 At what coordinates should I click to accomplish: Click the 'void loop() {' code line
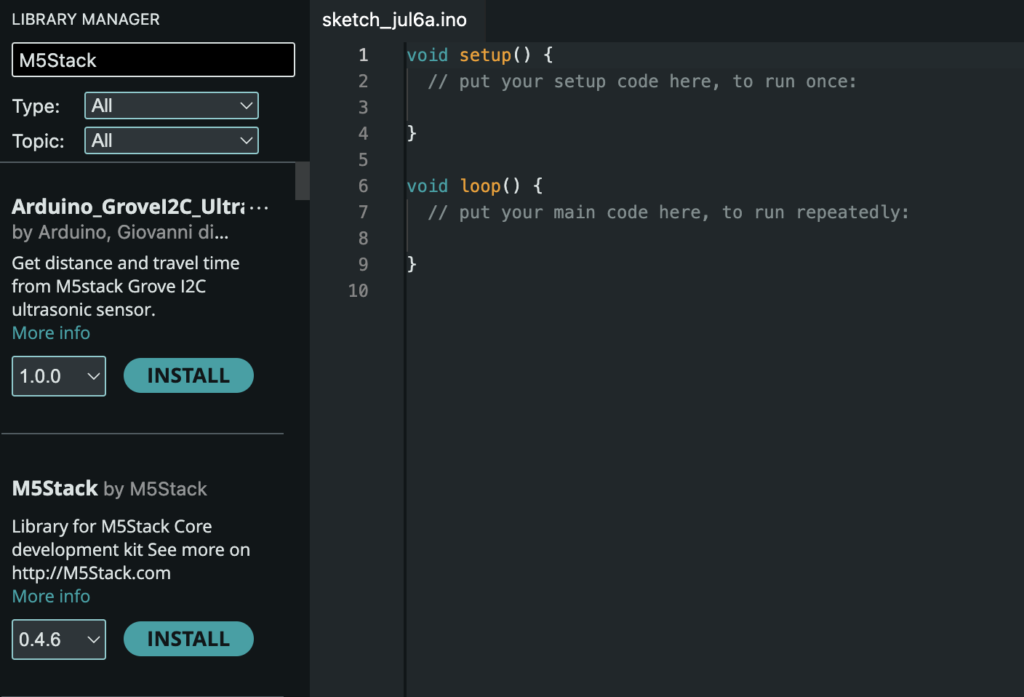475,186
